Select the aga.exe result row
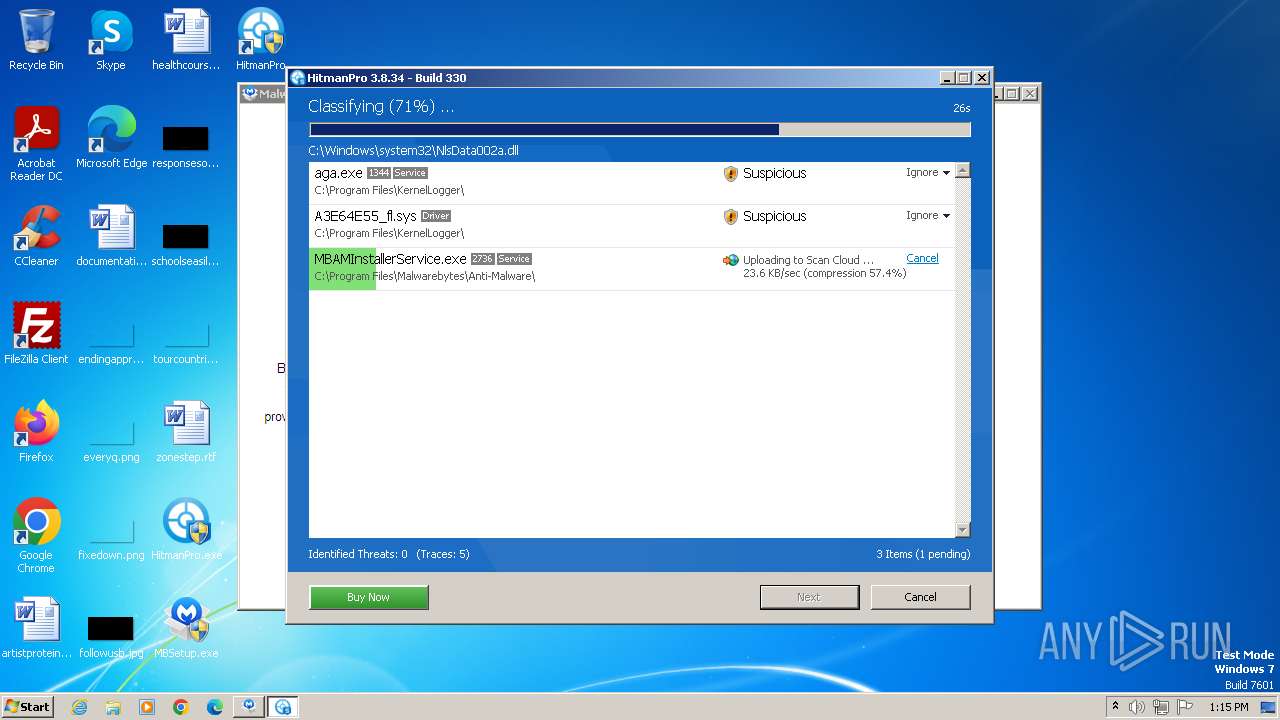The image size is (1280, 720). pyautogui.click(x=632, y=183)
